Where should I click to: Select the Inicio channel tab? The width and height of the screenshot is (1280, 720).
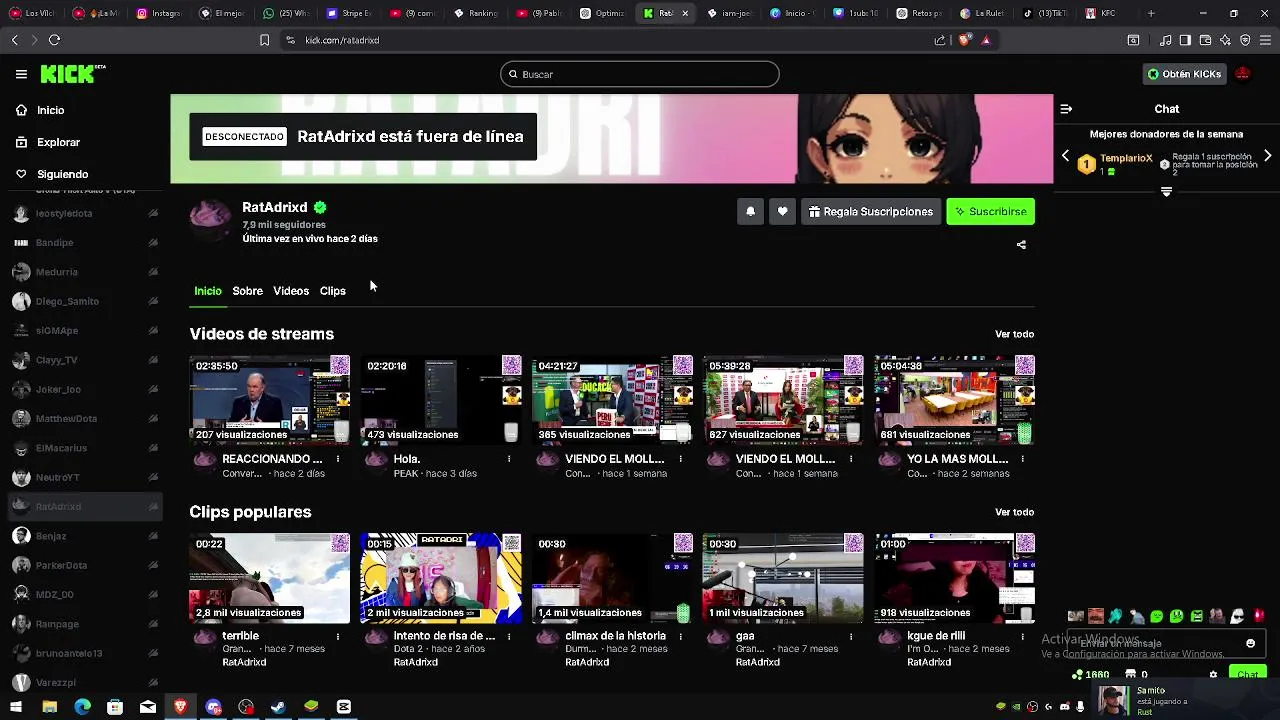coord(208,291)
